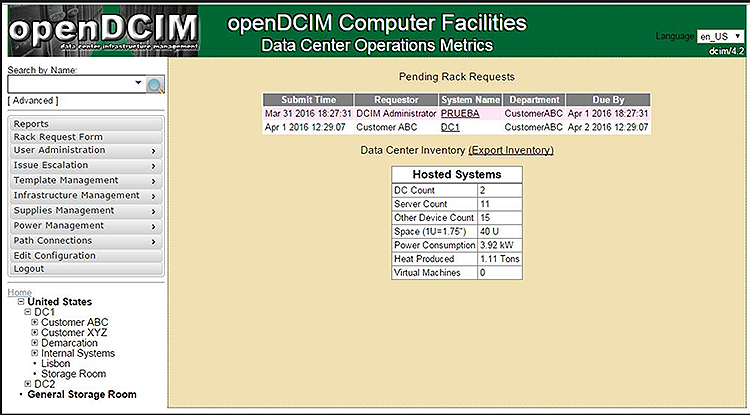Click the Department column header
Viewport: 750px width, 415px height.
534,99
